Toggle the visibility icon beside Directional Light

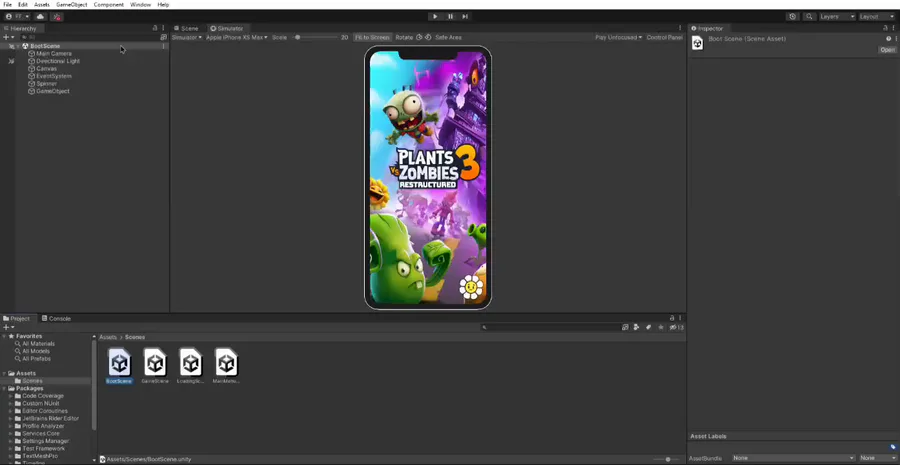11,61
